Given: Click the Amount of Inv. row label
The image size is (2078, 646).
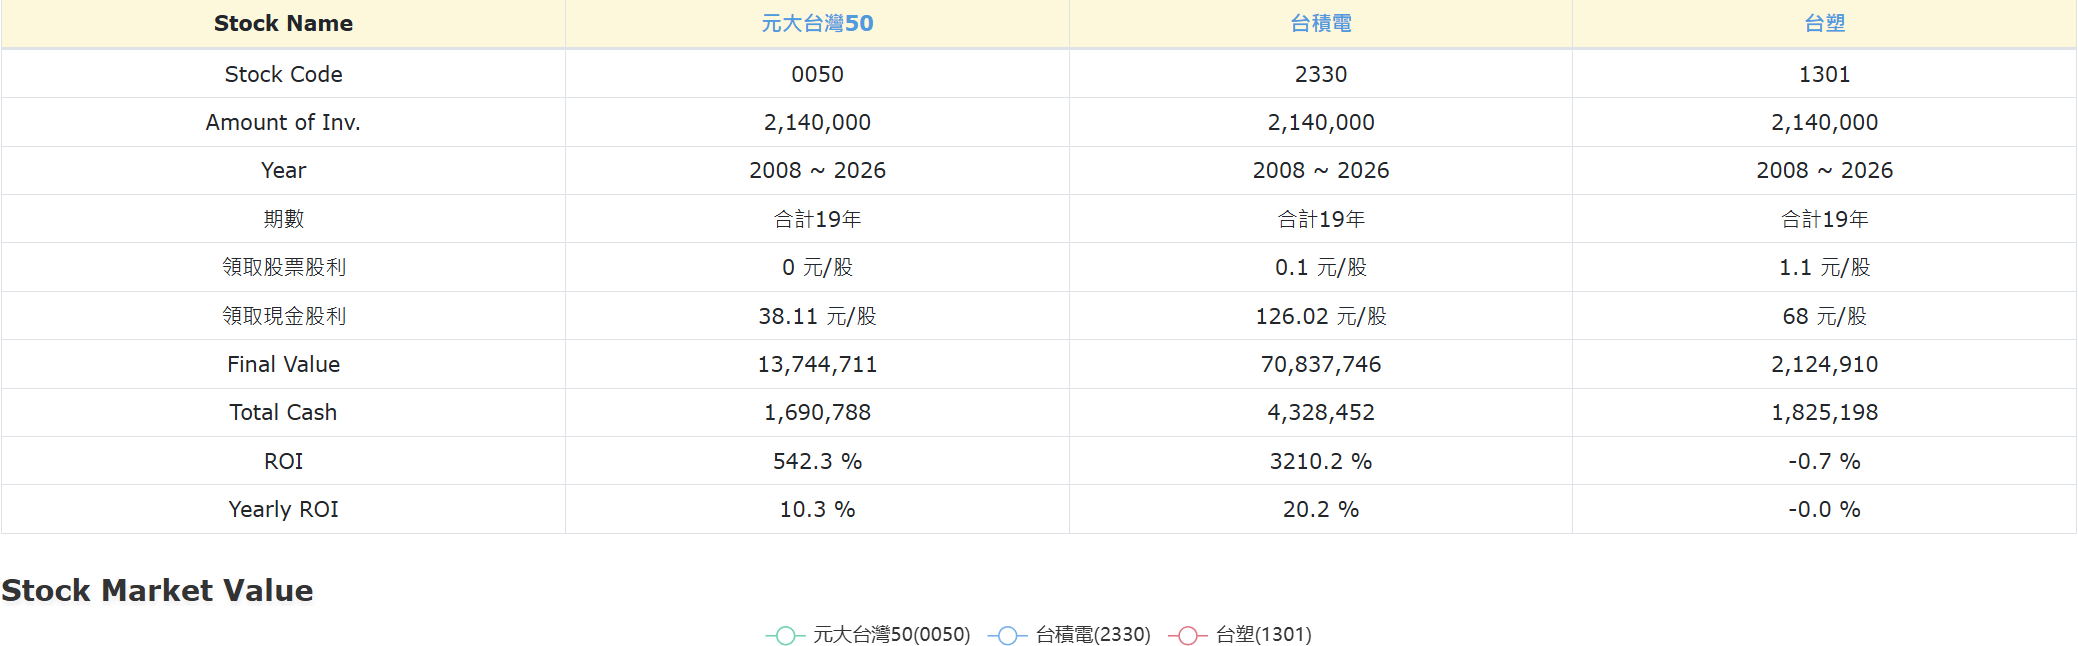Looking at the screenshot, I should 283,122.
